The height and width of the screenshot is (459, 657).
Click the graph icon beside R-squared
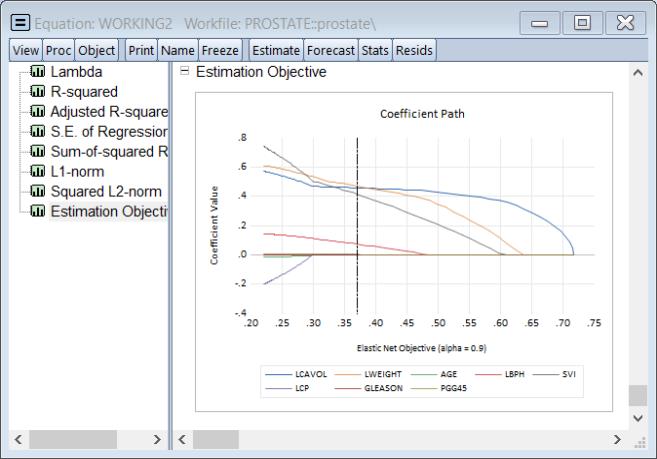coord(38,92)
